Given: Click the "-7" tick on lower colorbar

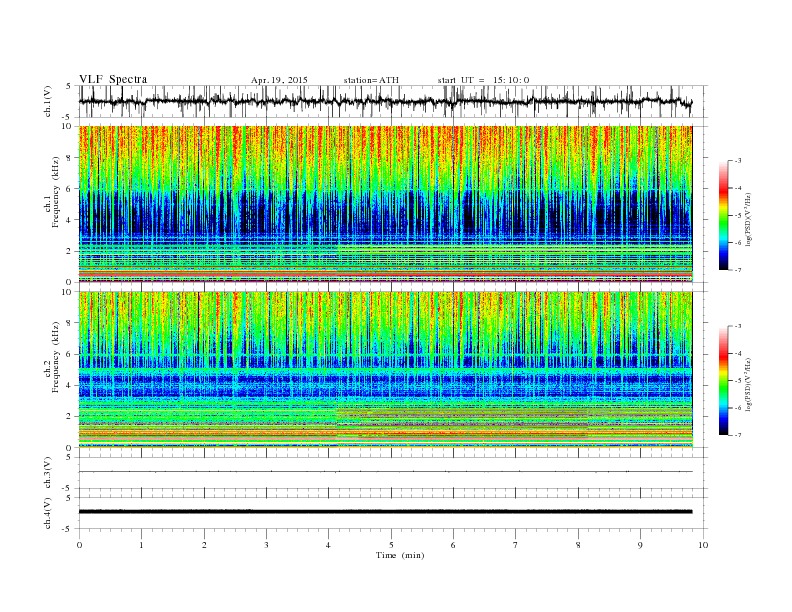Looking at the screenshot, I should pos(738,435).
